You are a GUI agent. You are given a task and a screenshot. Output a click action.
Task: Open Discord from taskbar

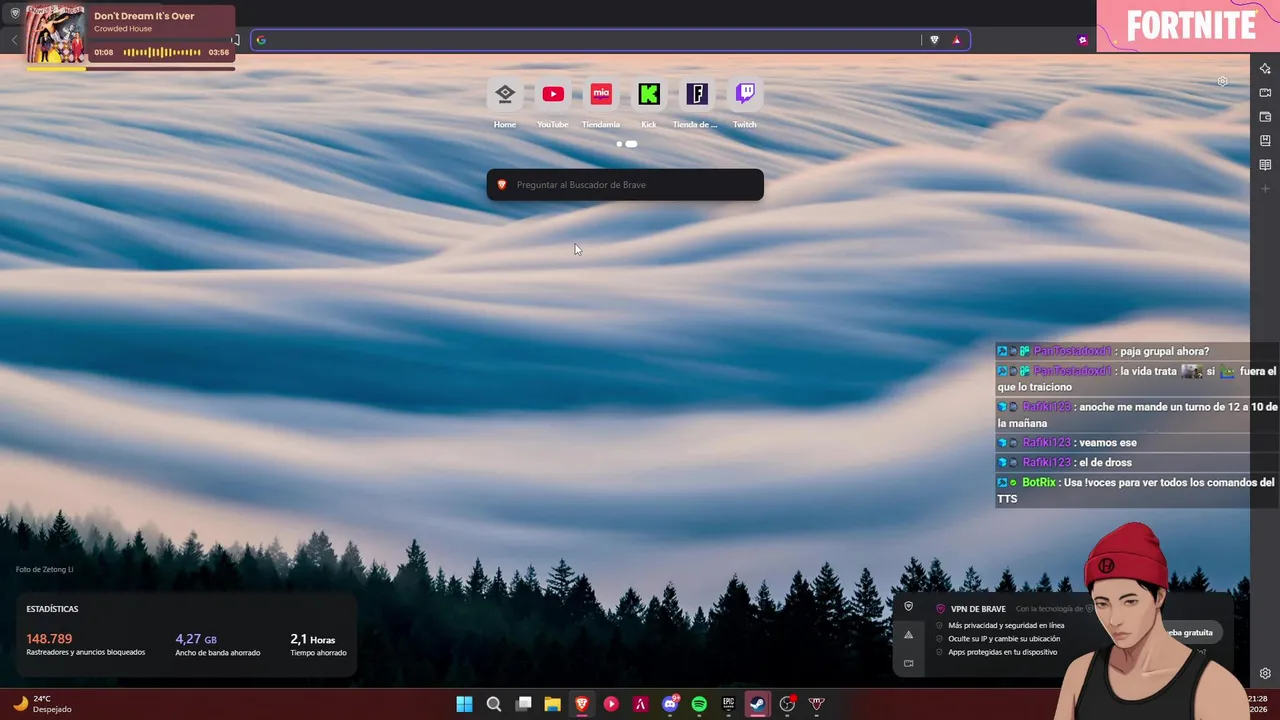point(670,704)
